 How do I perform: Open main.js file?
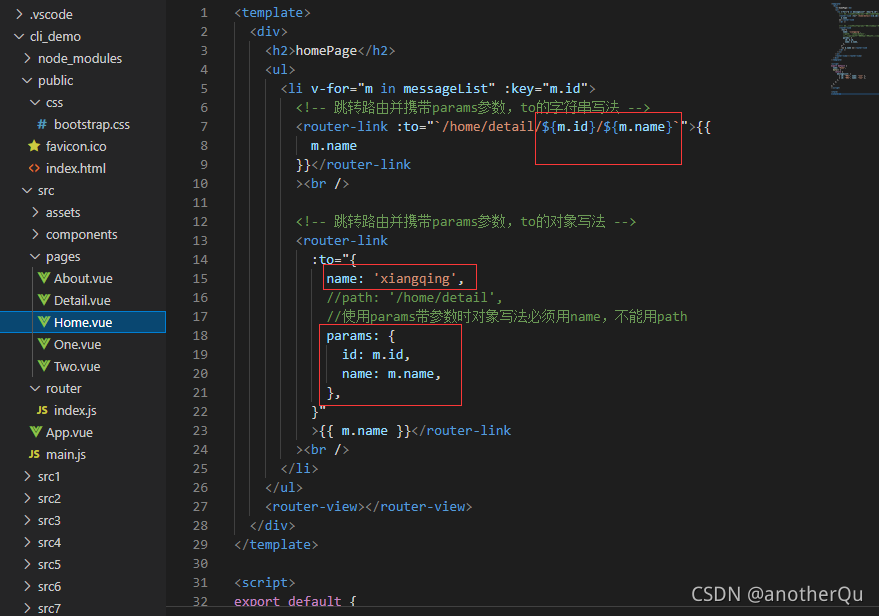(66, 455)
